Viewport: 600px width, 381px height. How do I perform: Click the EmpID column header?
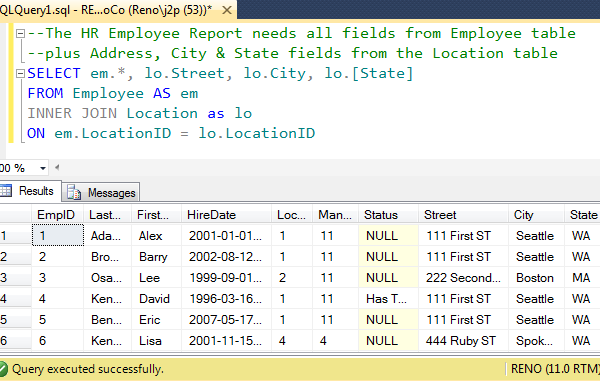[56, 215]
